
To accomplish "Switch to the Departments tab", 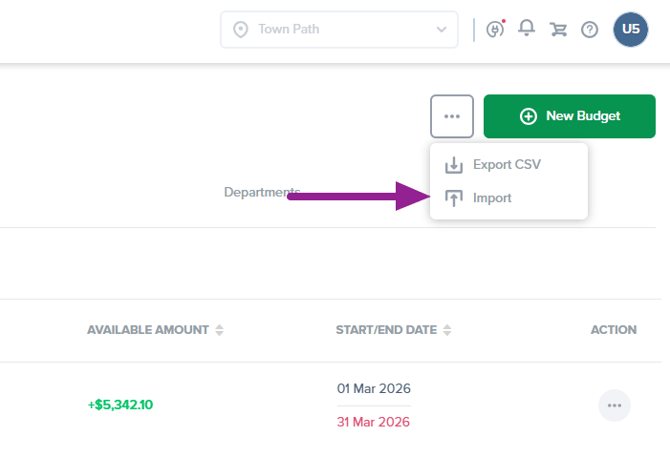I will pos(262,192).
